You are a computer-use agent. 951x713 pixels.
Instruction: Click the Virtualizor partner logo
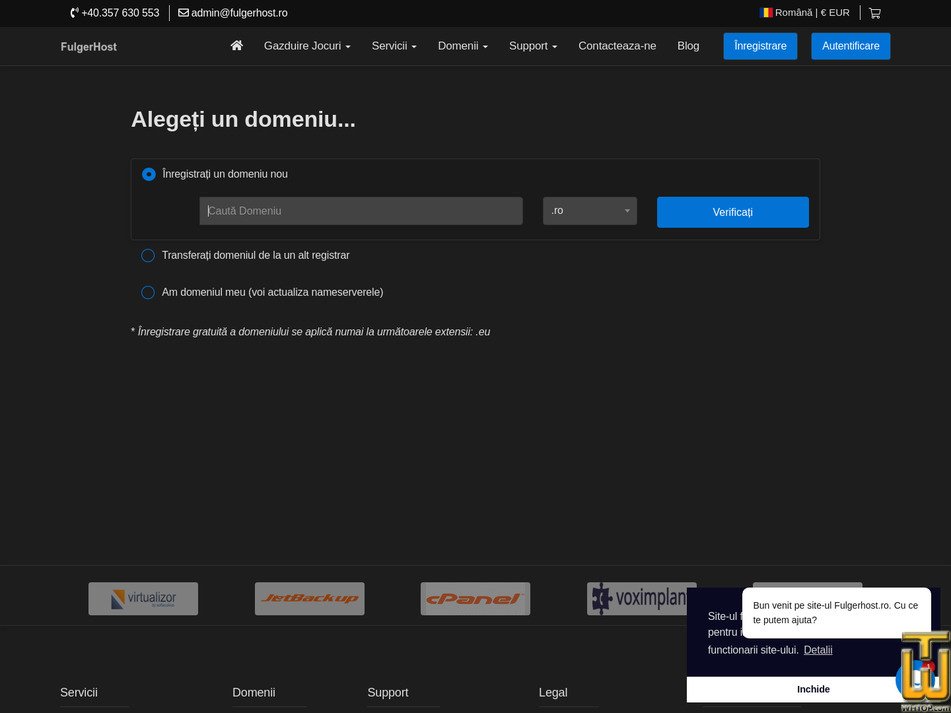tap(142, 598)
